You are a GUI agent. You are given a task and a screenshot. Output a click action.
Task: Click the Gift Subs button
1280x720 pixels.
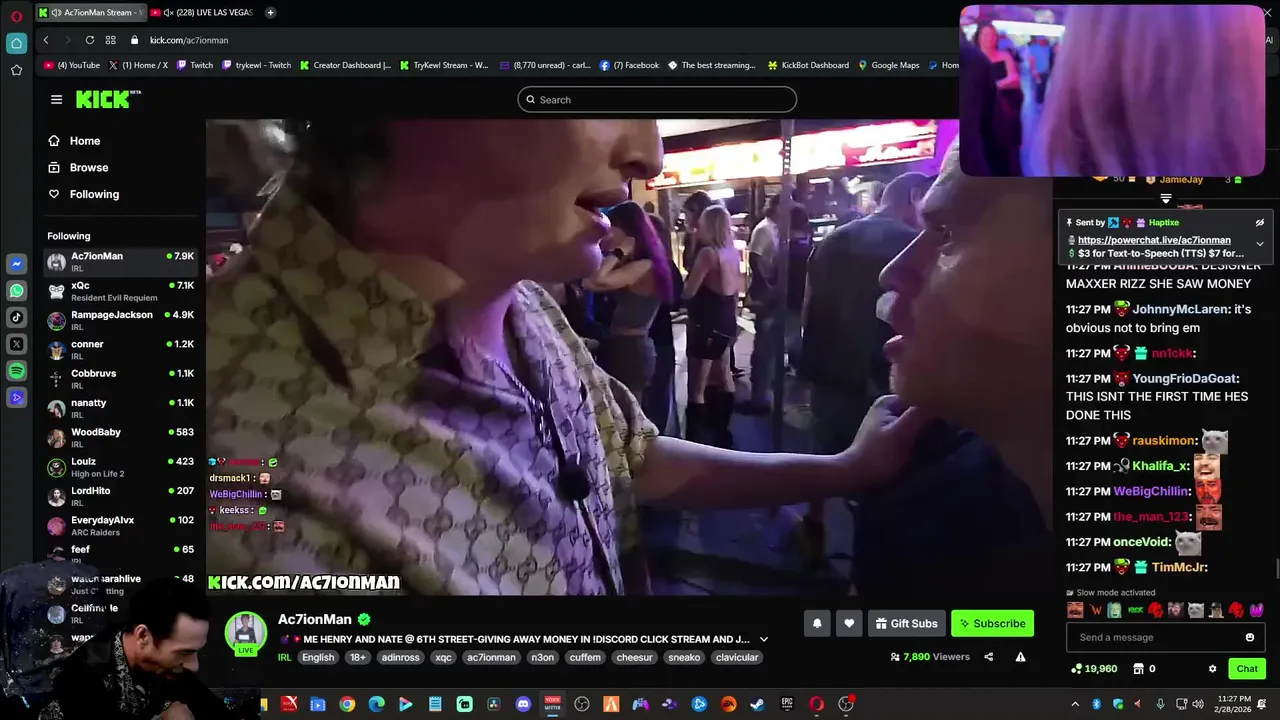click(907, 623)
